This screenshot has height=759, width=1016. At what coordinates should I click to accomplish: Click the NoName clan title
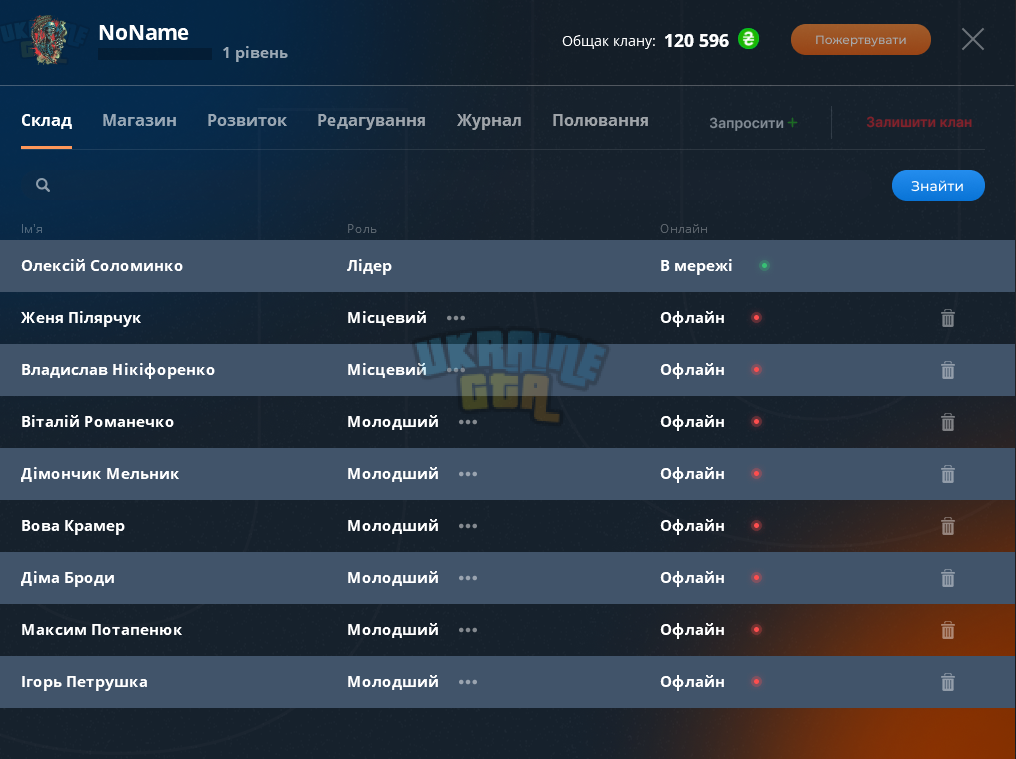[x=143, y=32]
